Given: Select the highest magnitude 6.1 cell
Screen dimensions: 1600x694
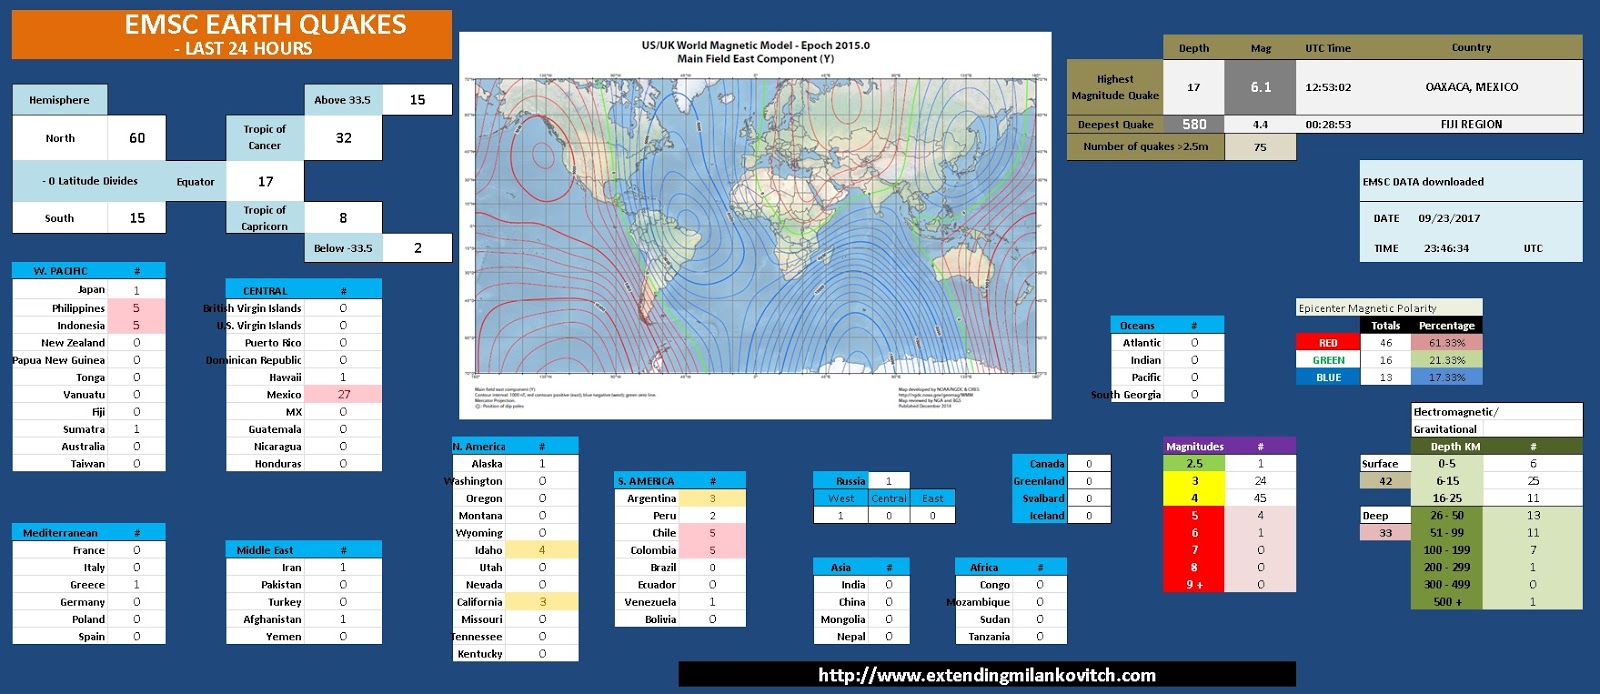Looking at the screenshot, I should [1260, 87].
